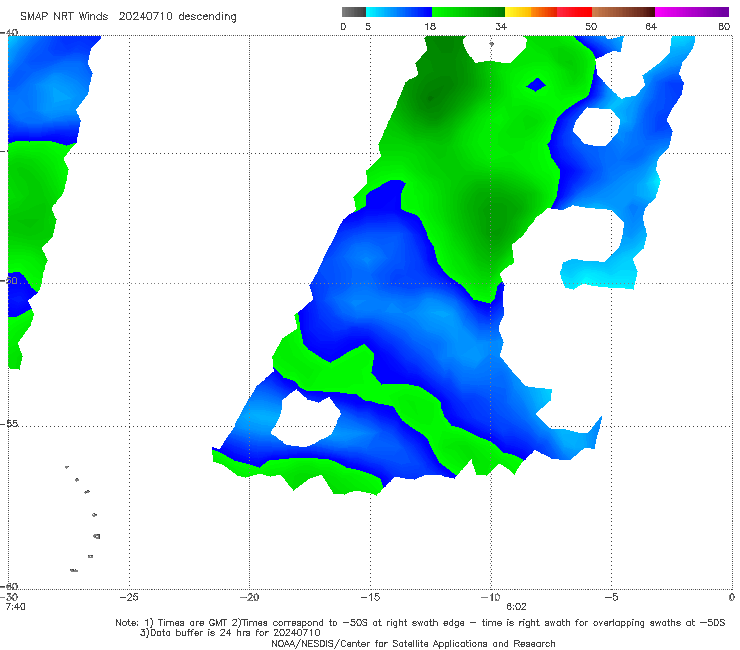Viewport: 740px width, 650px height.
Task: Click the "NOAA/NESDIS/Center for Satellite Applications and Research" credit
Action: coord(413,643)
